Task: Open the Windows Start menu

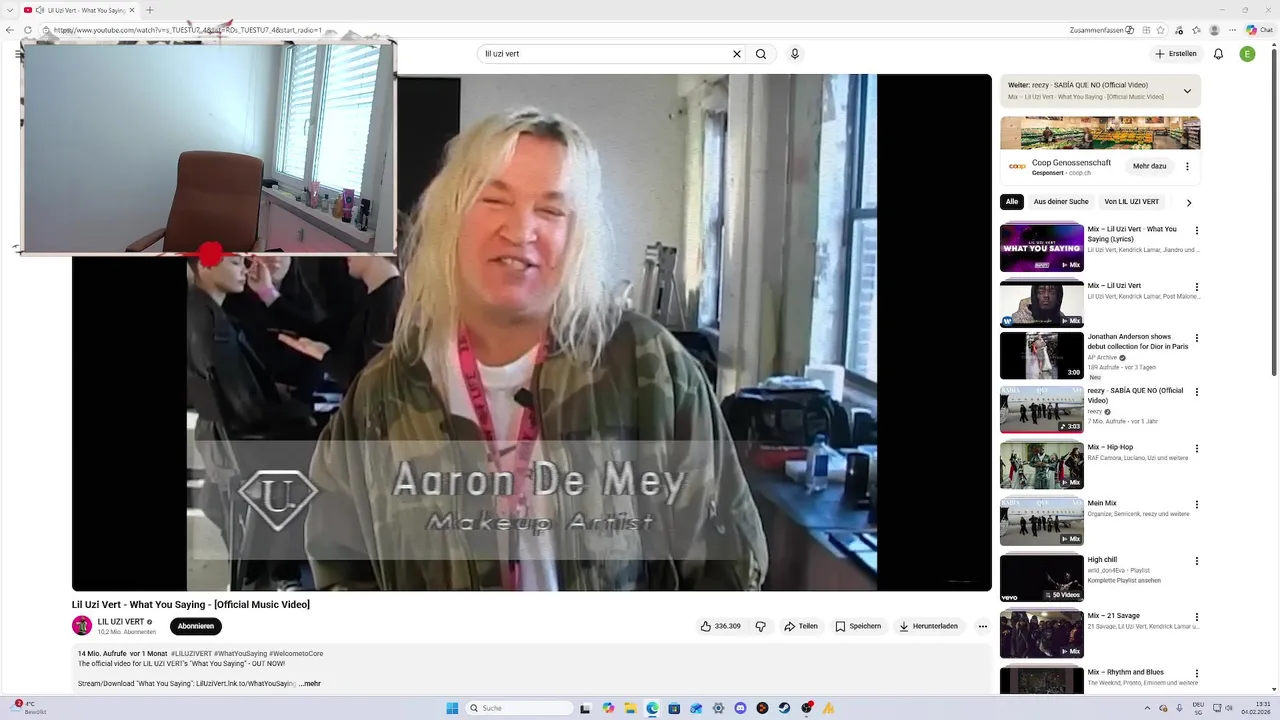Action: click(452, 708)
